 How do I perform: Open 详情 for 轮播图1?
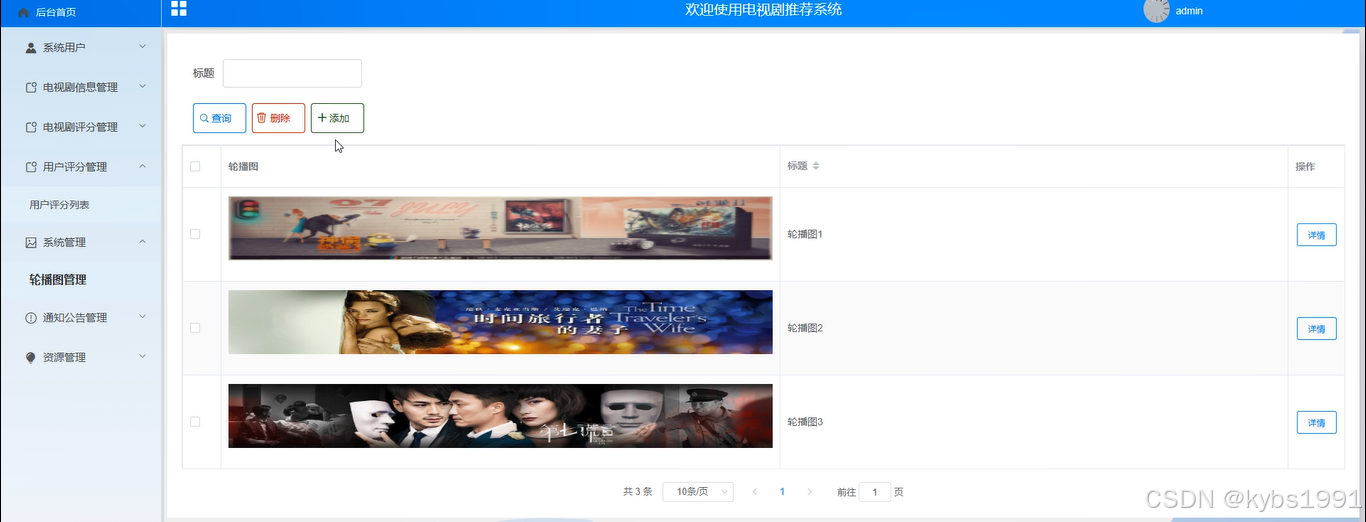click(1316, 235)
